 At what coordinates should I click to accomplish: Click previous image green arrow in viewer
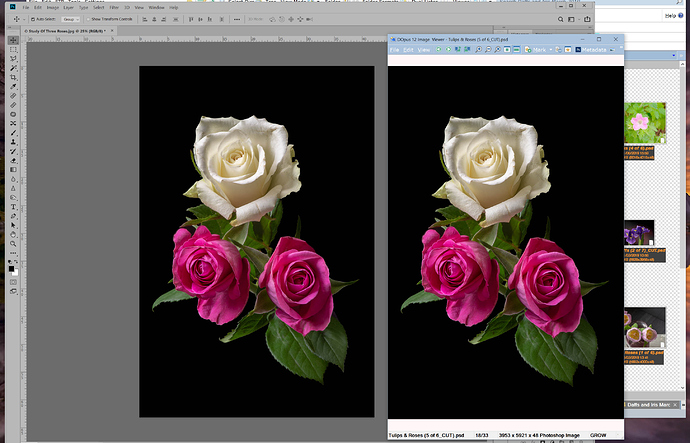[439, 49]
